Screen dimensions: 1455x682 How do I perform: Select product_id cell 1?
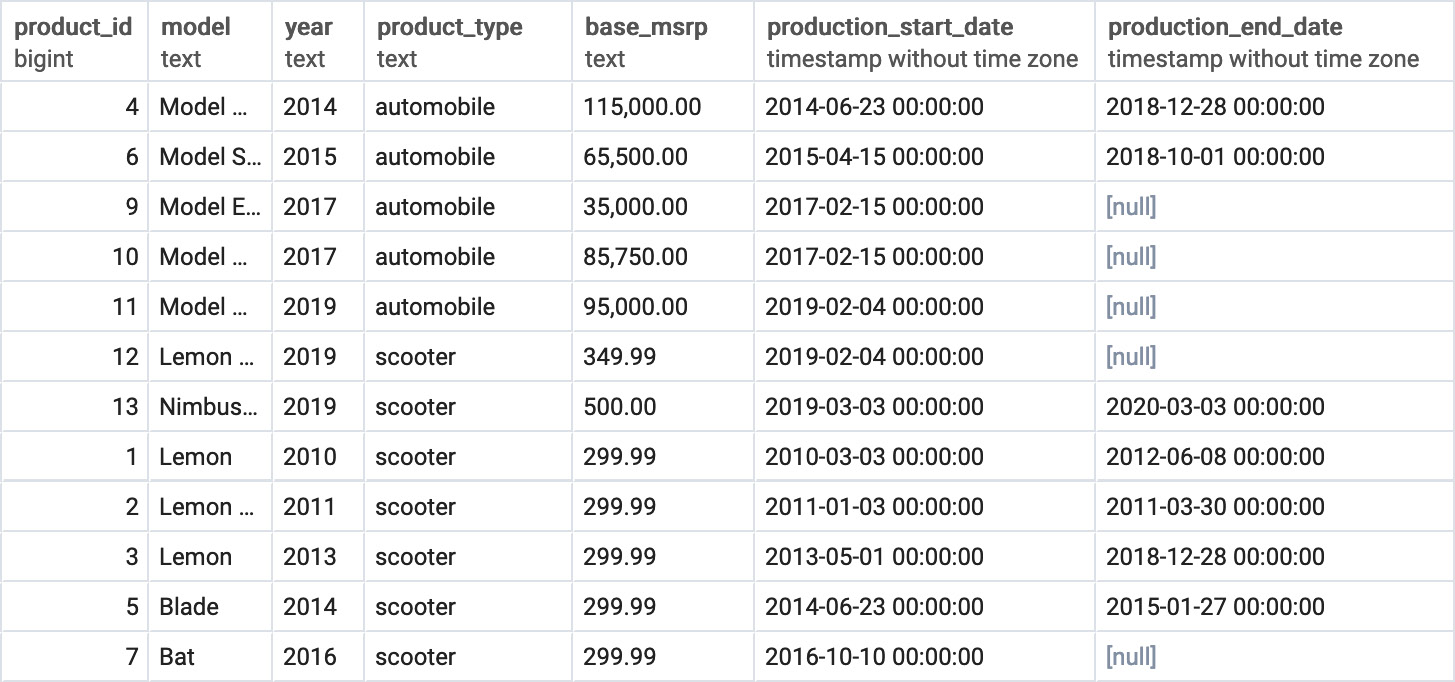[x=74, y=456]
